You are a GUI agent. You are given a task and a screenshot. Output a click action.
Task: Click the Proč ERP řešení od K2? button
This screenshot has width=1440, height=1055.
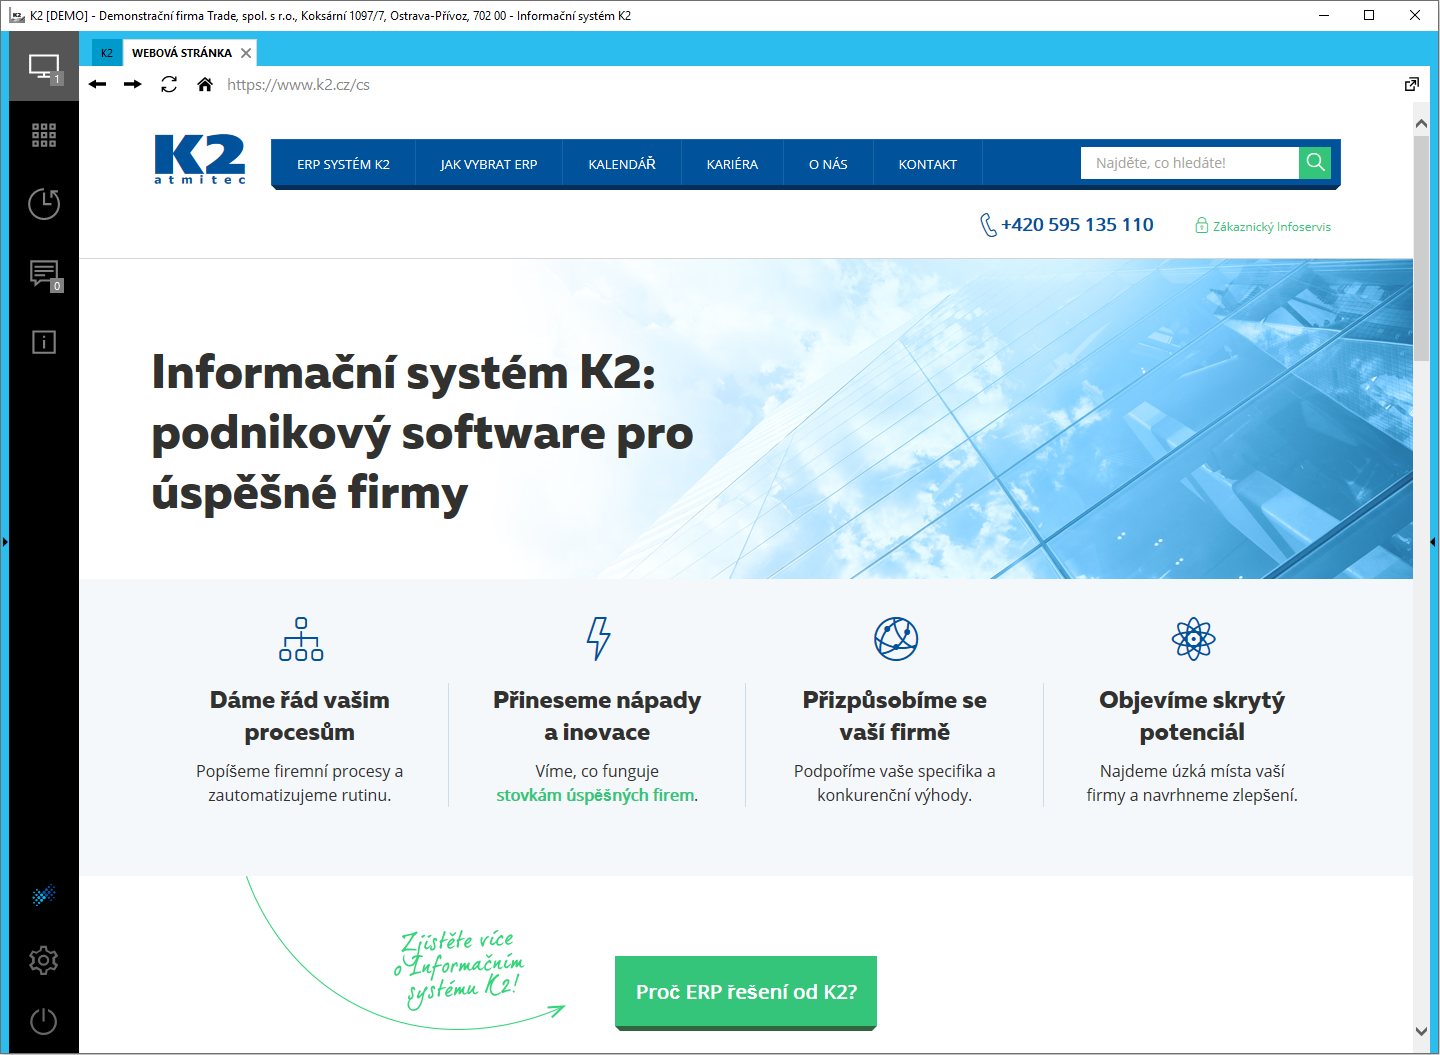click(x=746, y=992)
